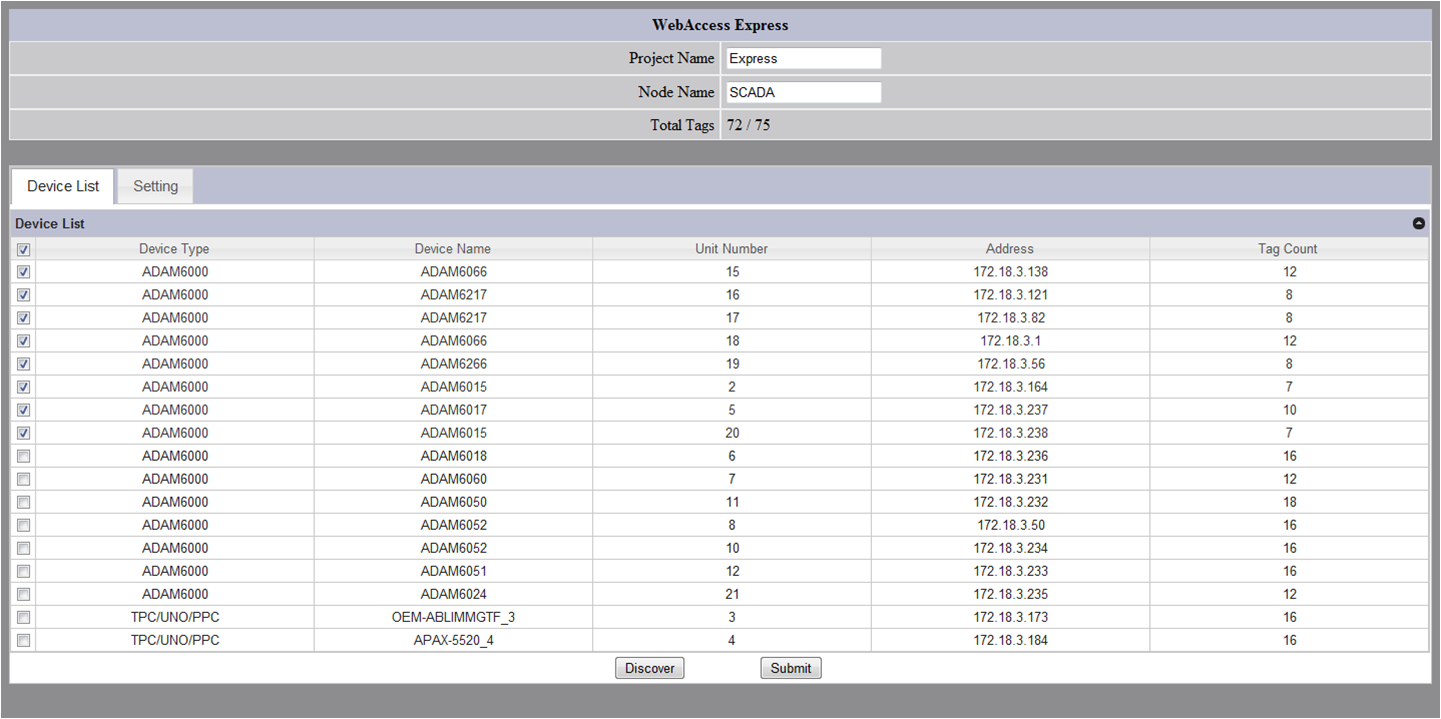Click the Submit button

(790, 668)
